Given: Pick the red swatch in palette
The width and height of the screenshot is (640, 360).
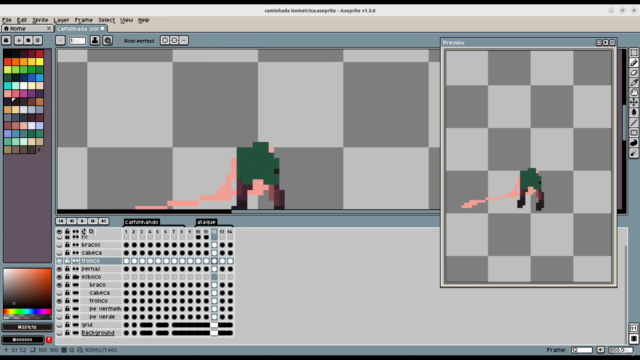Looking at the screenshot, I should point(7,62).
